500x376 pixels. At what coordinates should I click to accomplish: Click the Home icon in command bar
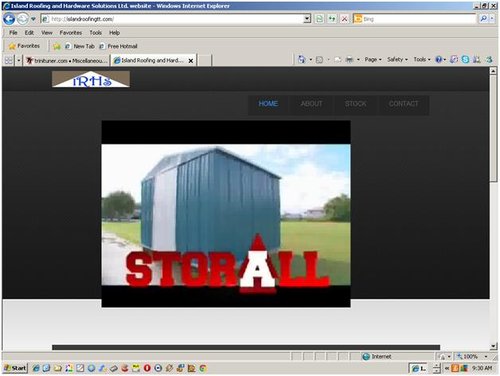tap(302, 60)
